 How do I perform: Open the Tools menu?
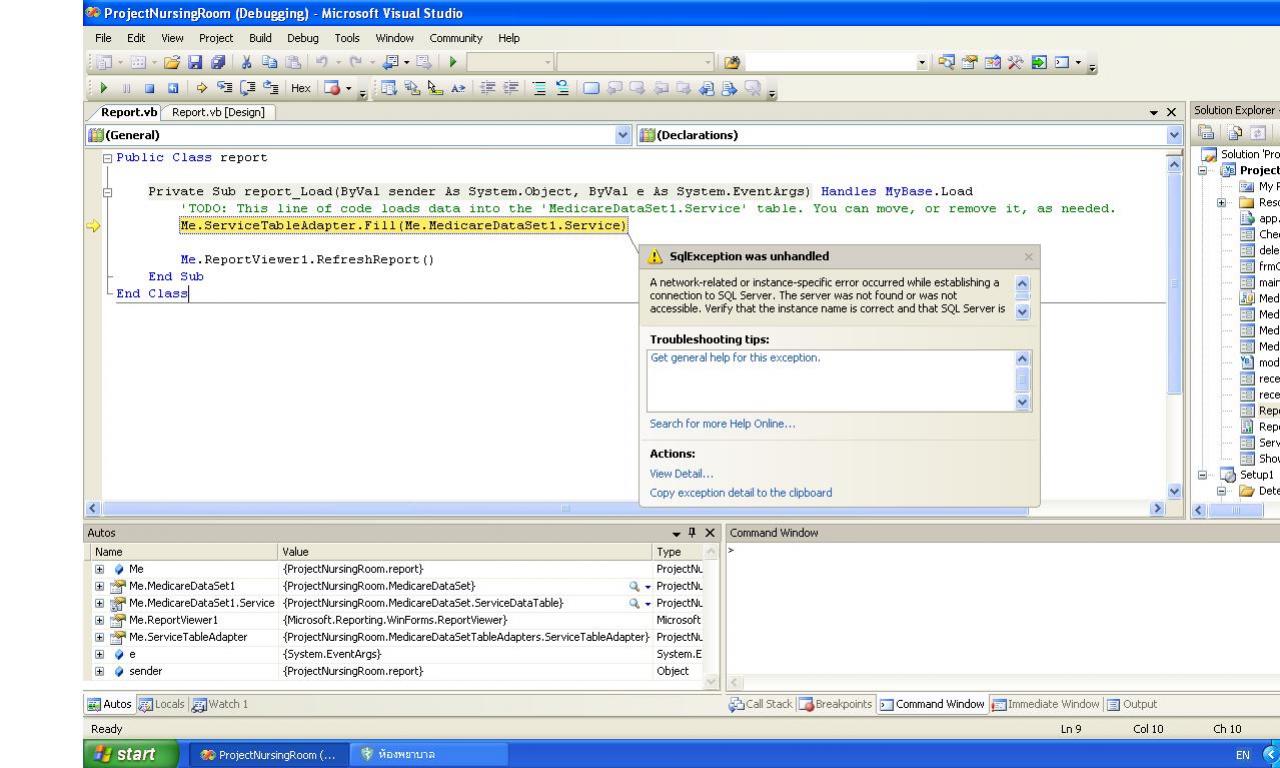click(x=347, y=38)
